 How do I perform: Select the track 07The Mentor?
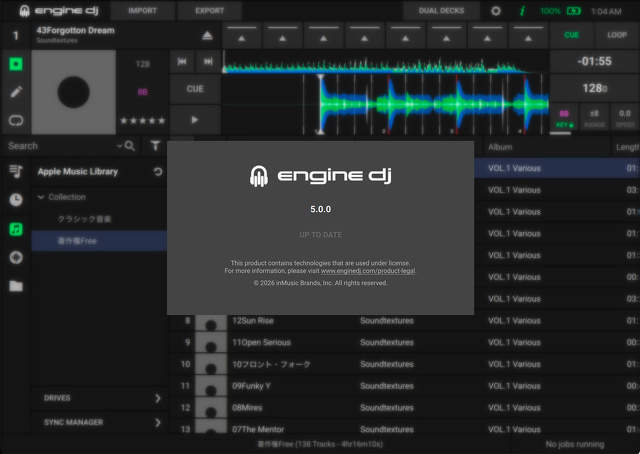(x=258, y=430)
